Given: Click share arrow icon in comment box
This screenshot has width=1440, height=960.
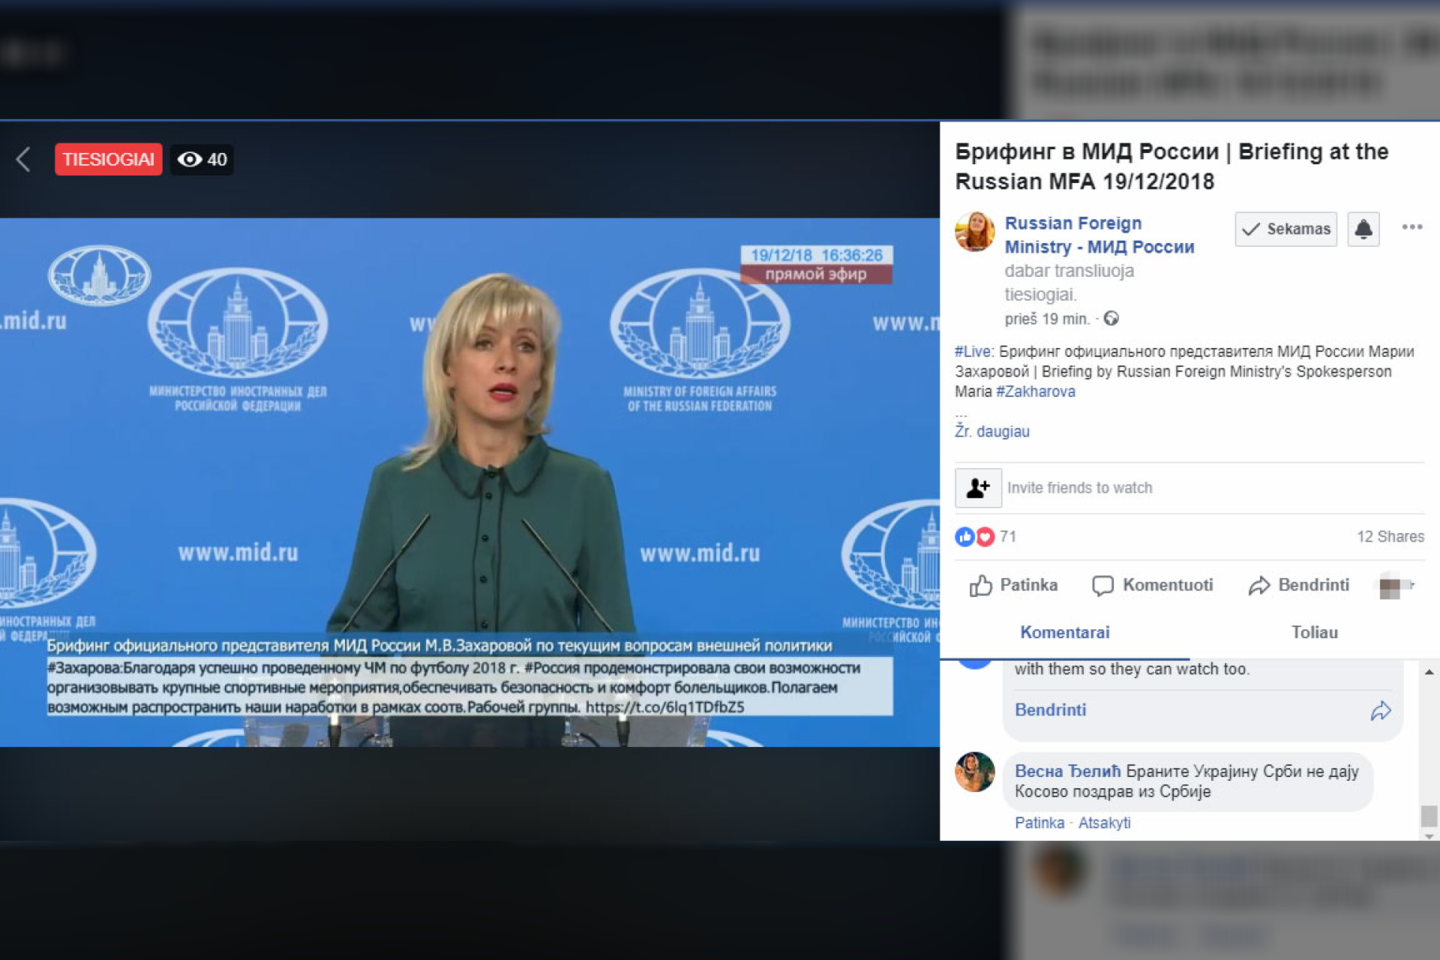Looking at the screenshot, I should tap(1380, 711).
